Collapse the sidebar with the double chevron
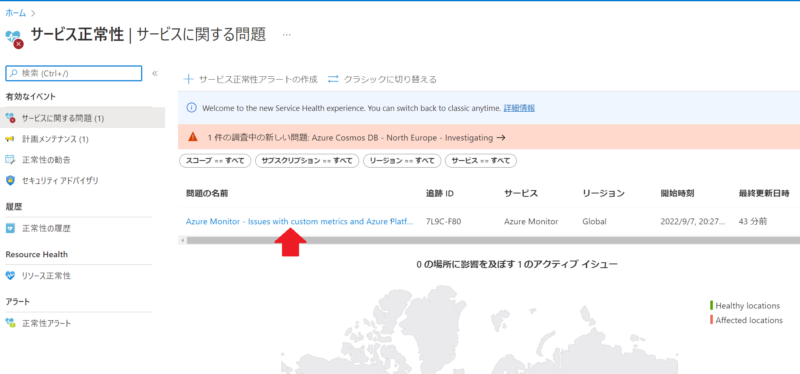 click(155, 73)
